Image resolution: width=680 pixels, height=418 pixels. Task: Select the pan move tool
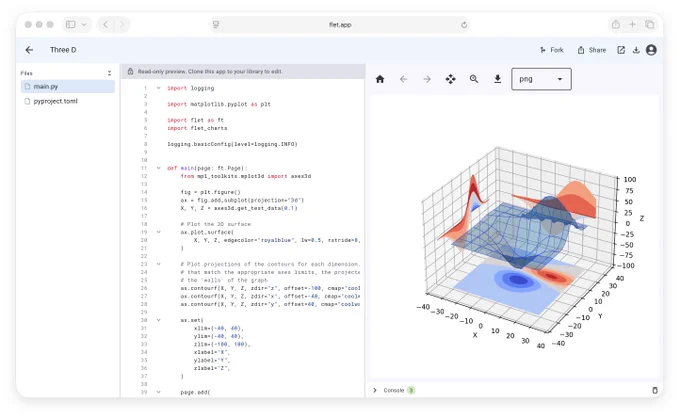[x=450, y=79]
